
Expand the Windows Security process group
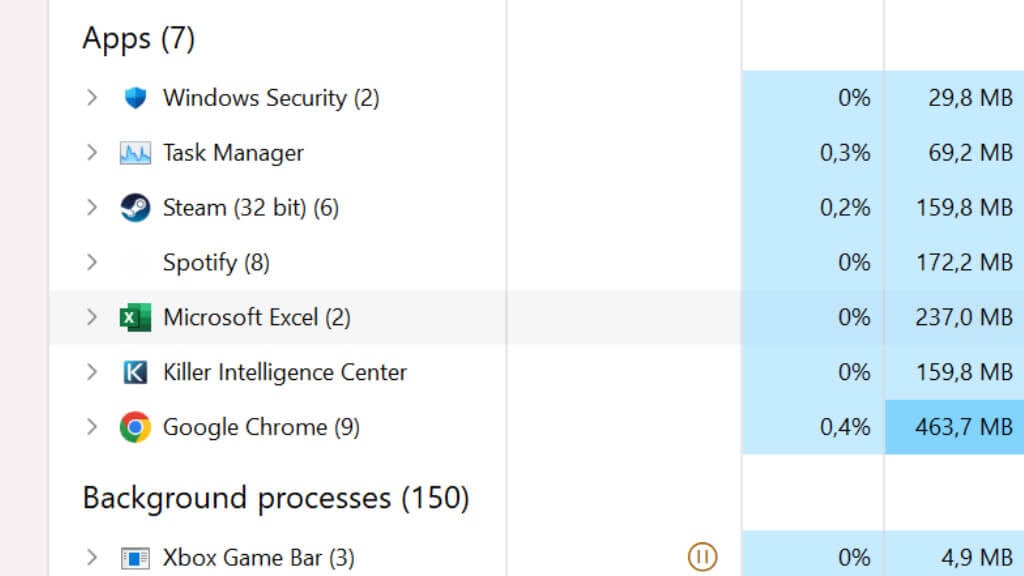(92, 98)
